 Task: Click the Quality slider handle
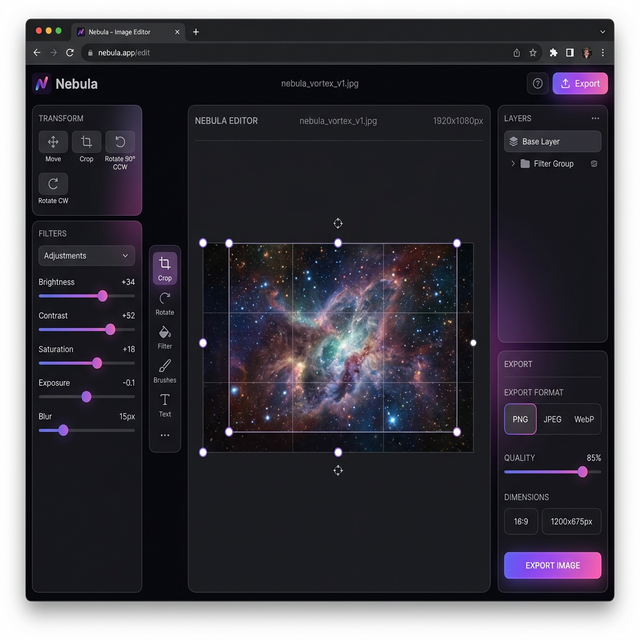tap(582, 472)
